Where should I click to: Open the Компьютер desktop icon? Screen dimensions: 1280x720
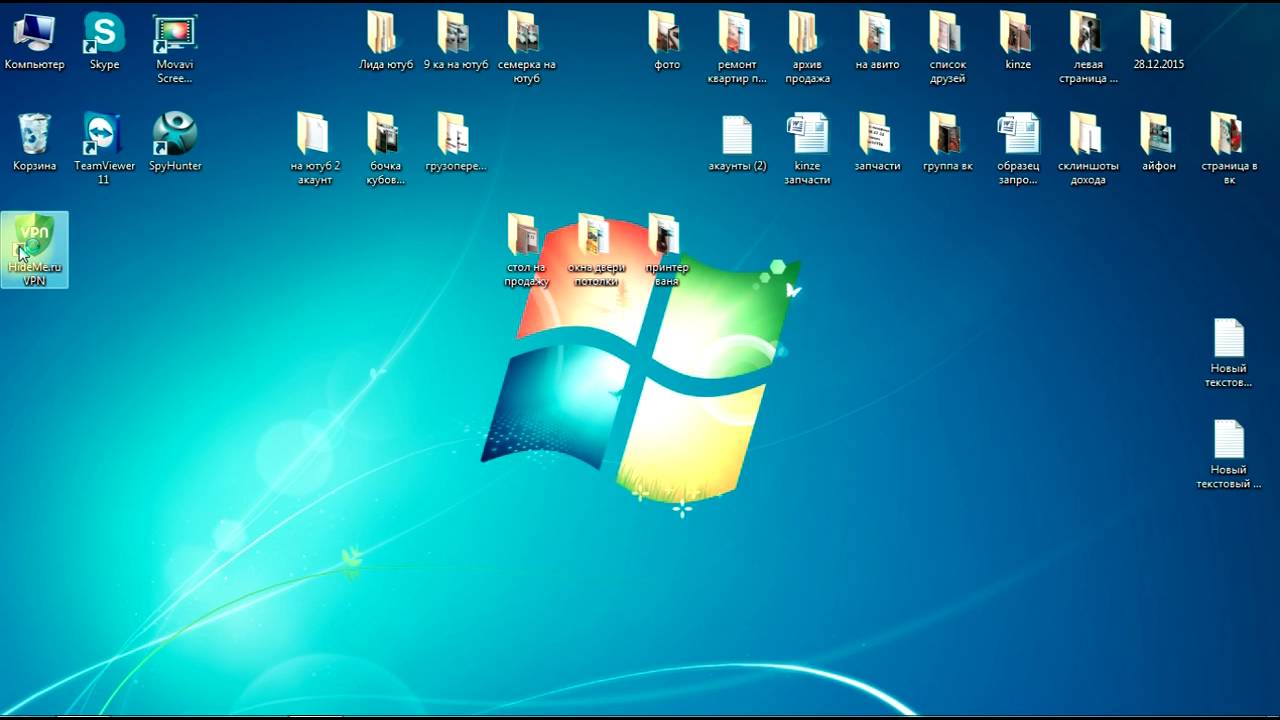coord(34,41)
